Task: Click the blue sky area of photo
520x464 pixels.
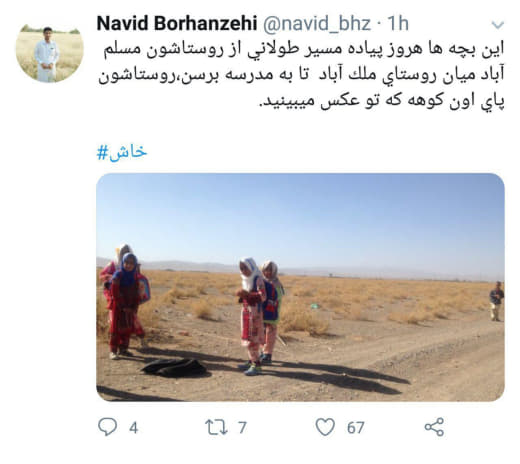Action: click(x=300, y=217)
